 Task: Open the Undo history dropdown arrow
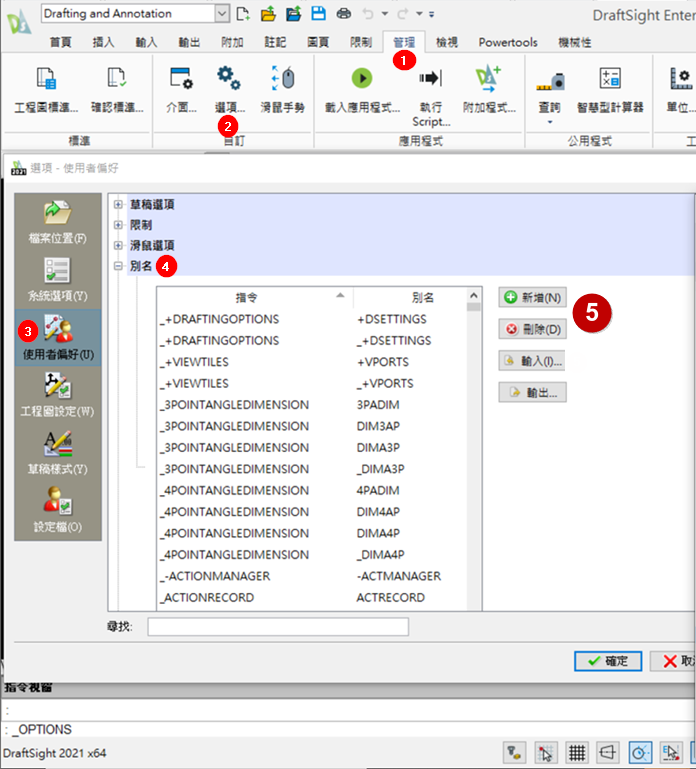point(385,14)
